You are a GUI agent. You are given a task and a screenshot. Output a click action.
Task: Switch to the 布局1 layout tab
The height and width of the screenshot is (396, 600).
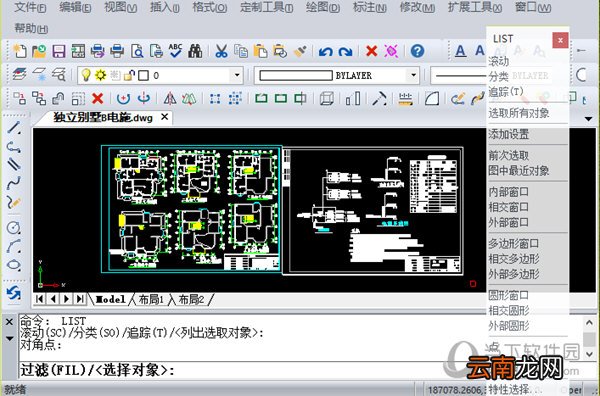click(151, 299)
